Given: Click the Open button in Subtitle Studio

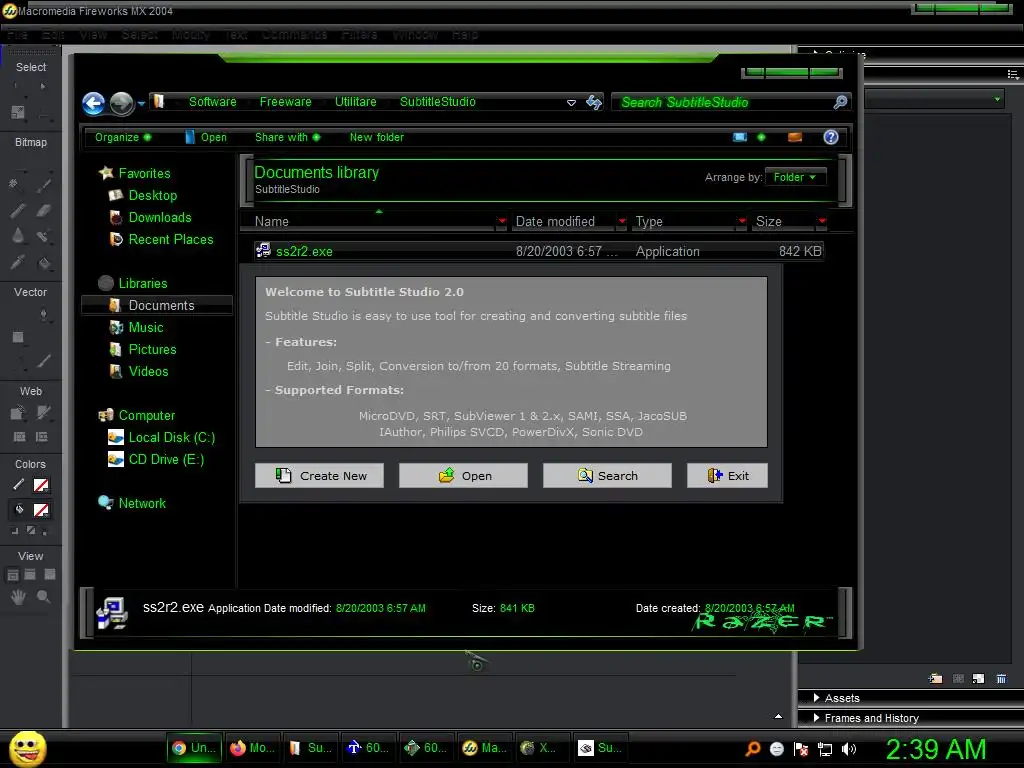Looking at the screenshot, I should [463, 475].
